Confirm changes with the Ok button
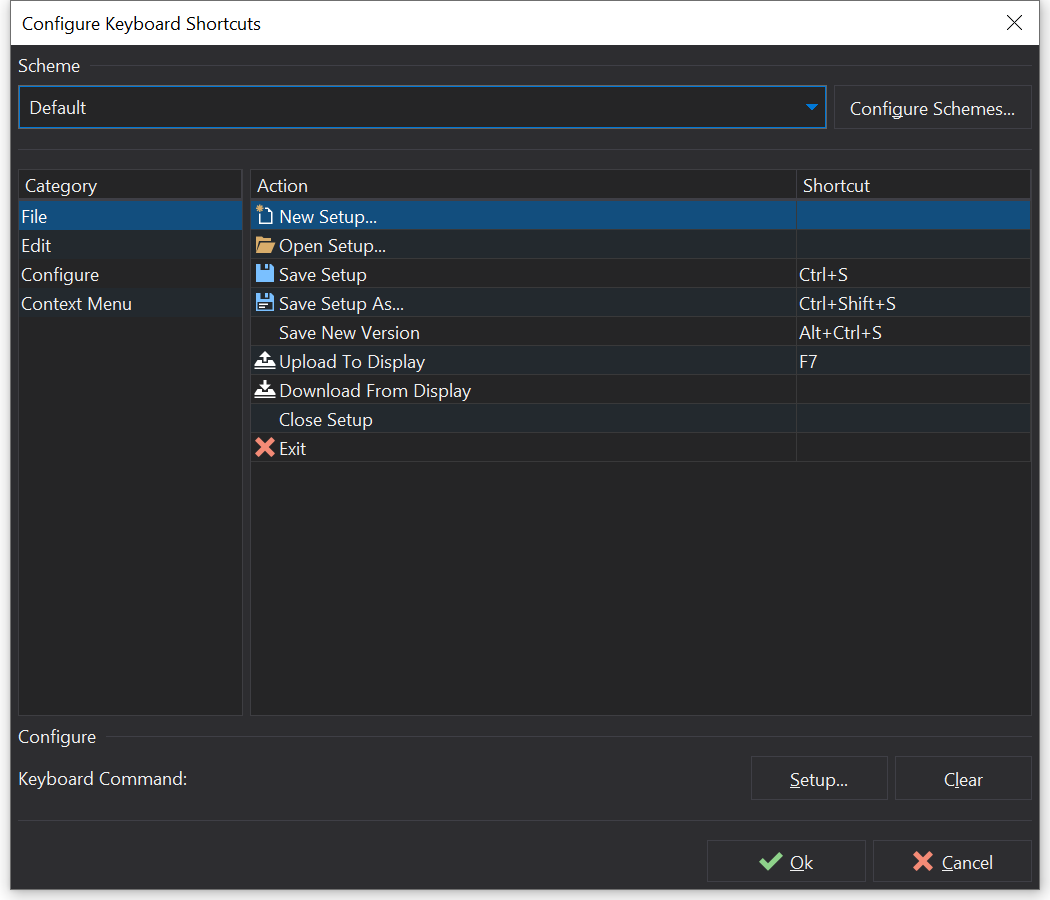 [x=786, y=862]
